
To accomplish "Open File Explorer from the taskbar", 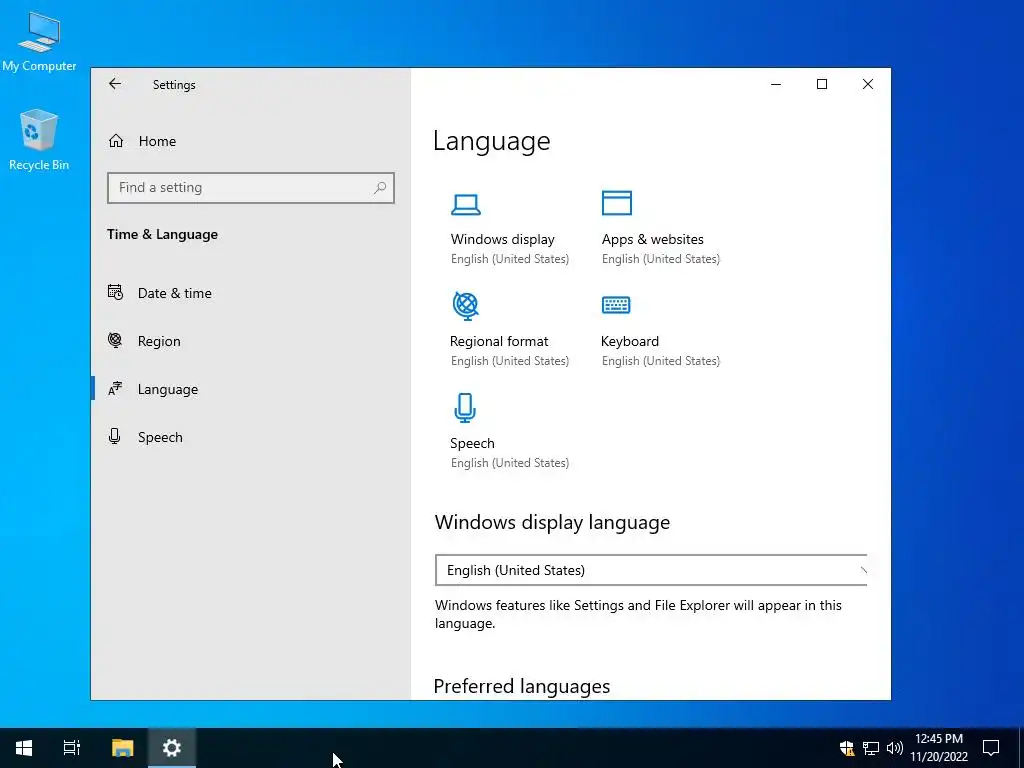I will tap(122, 748).
